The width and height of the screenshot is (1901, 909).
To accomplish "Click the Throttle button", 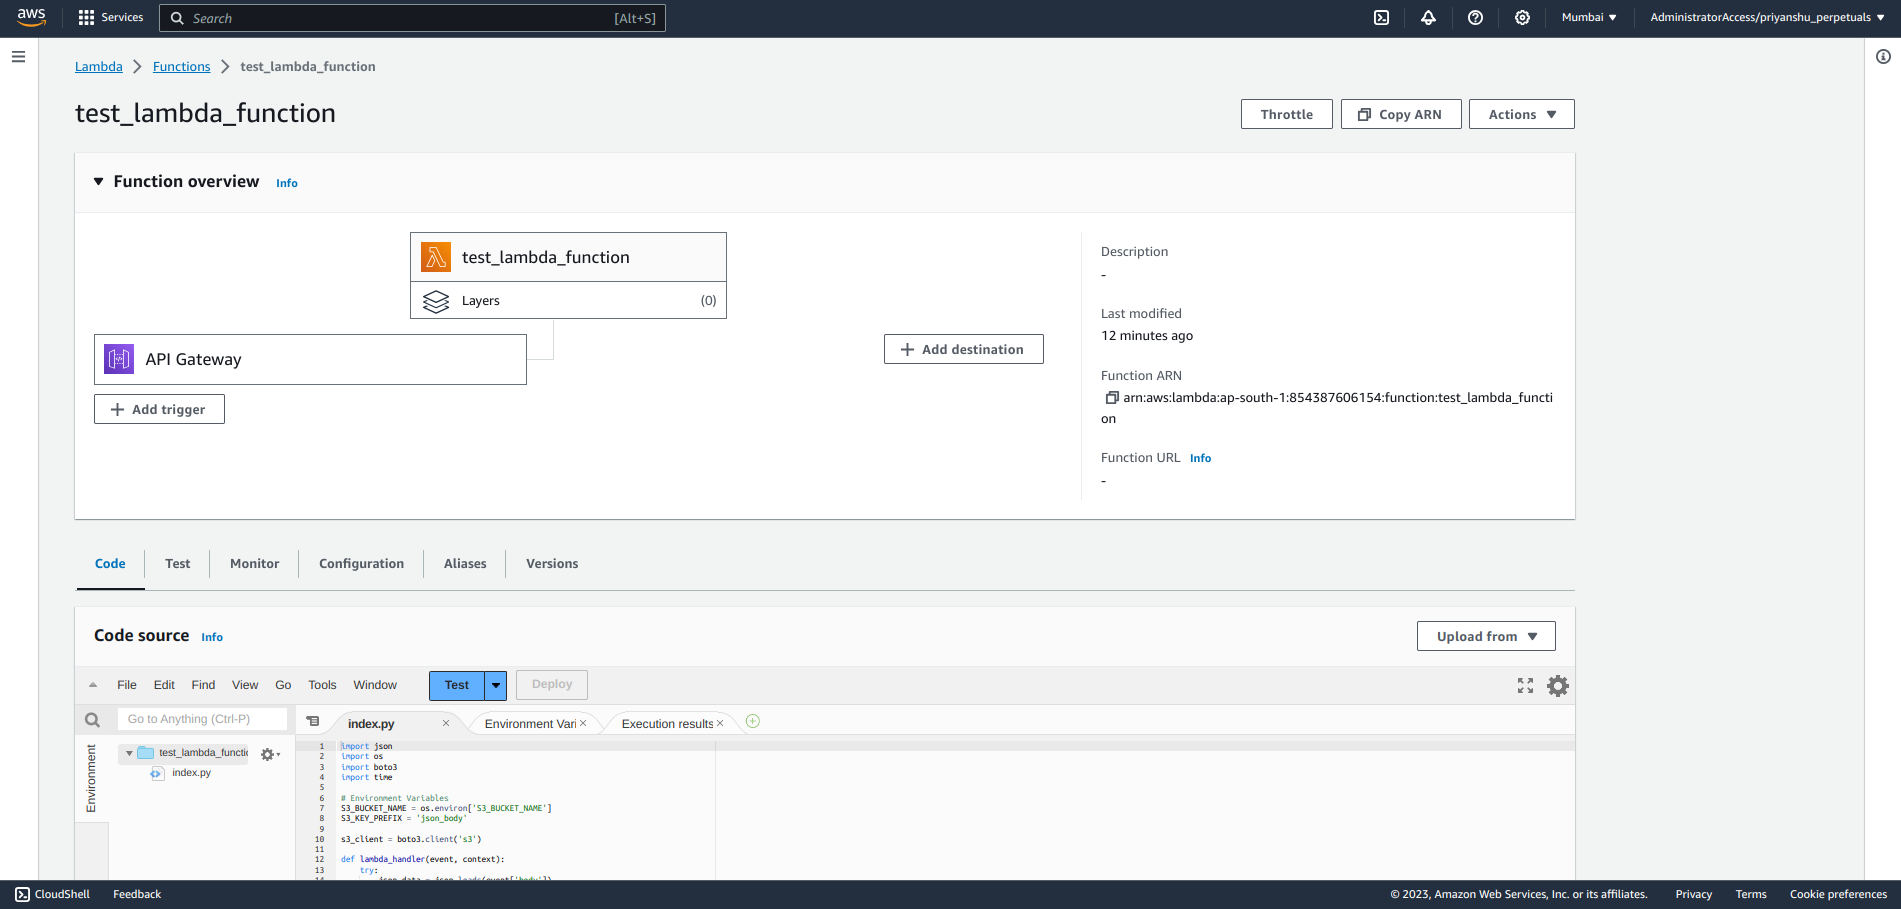I will [1287, 114].
